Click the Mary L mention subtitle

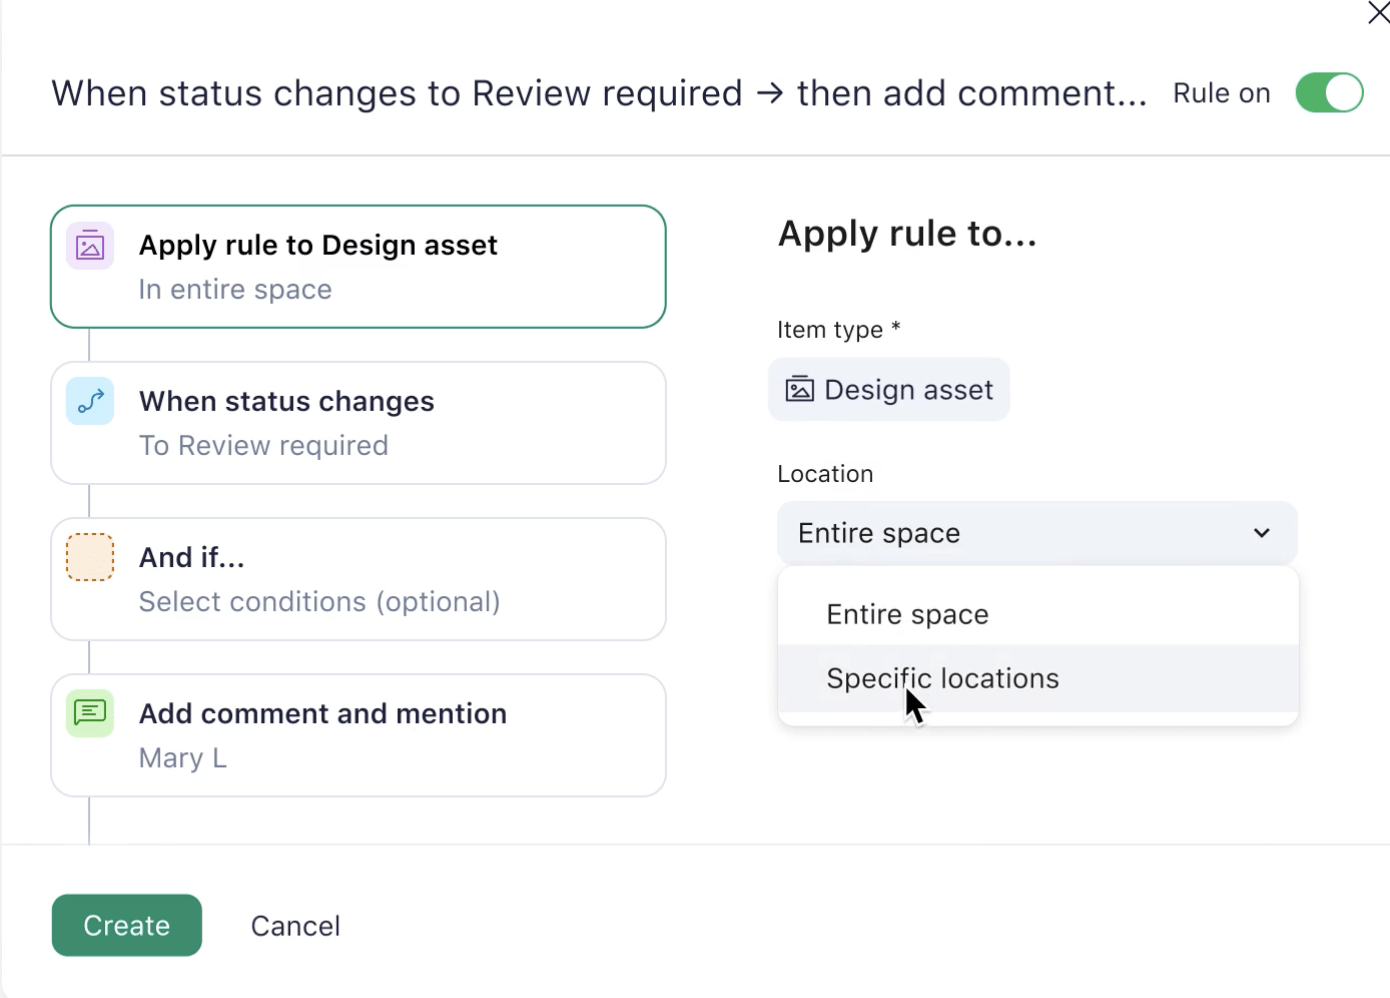pos(183,759)
